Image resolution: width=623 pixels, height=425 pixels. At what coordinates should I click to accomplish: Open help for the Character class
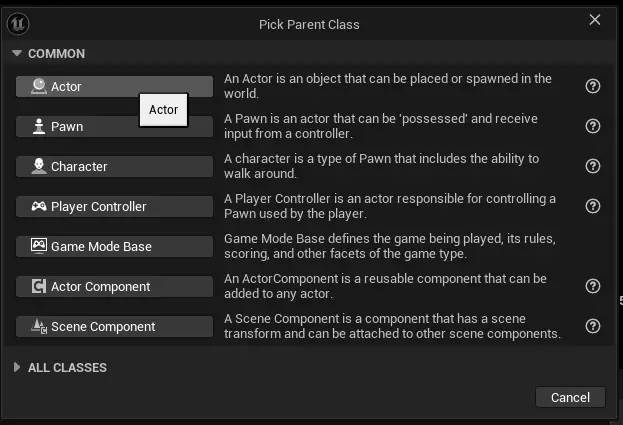click(x=593, y=166)
